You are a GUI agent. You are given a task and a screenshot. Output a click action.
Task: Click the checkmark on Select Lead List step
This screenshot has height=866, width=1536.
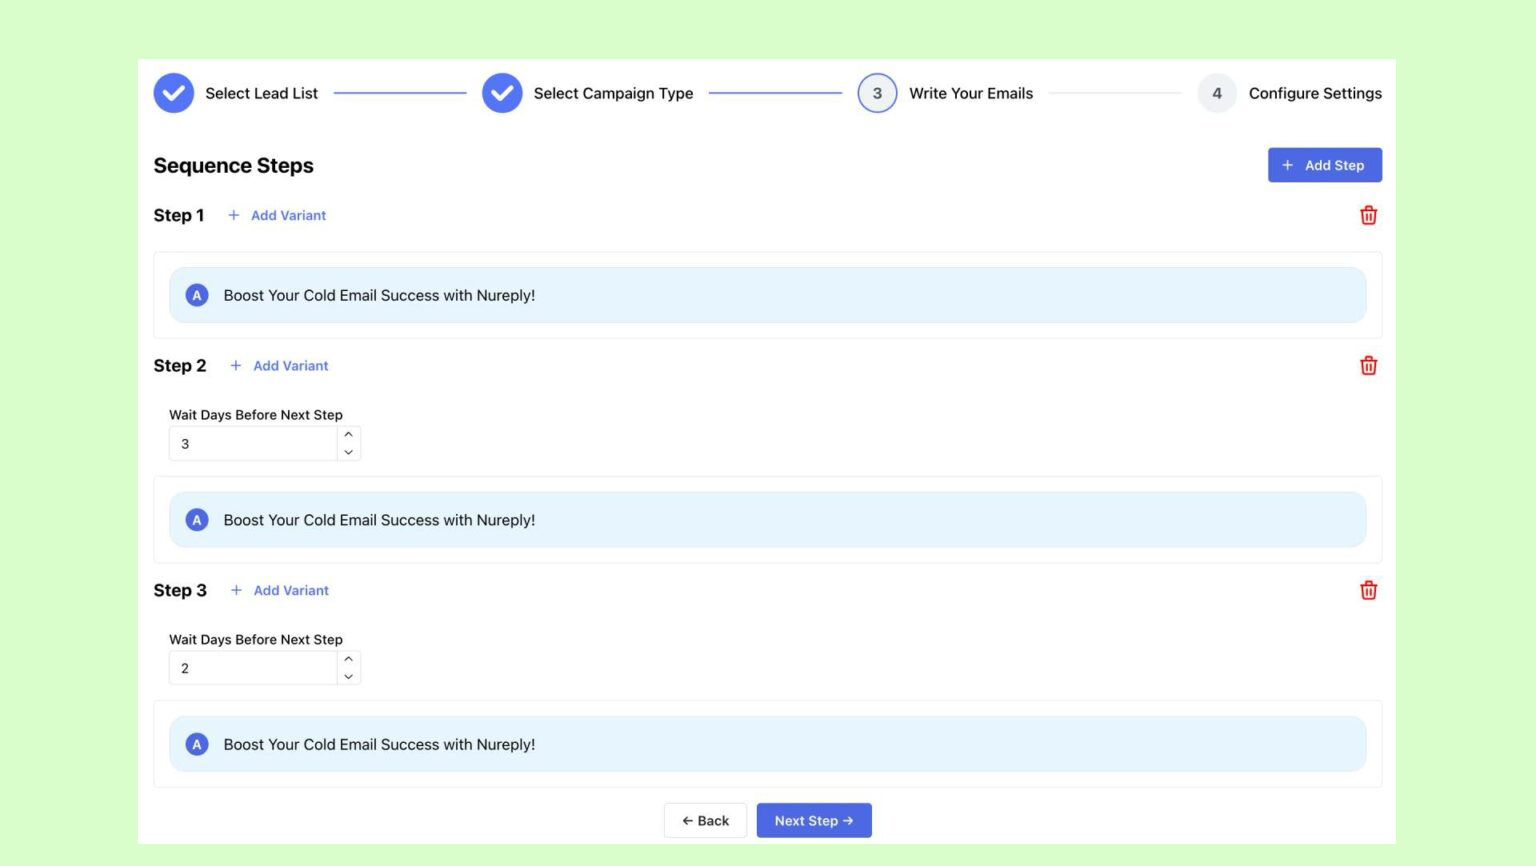[173, 92]
